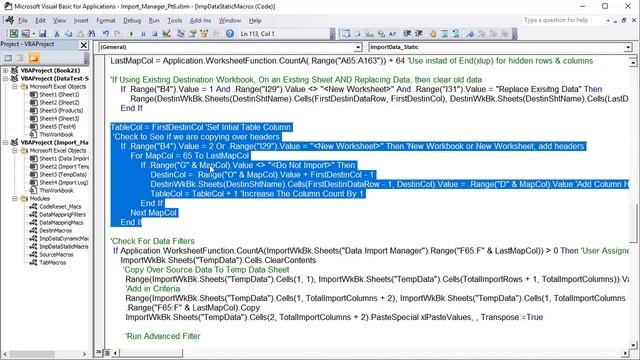Switch to Full Module View button
This screenshot has width=640, height=360.
pyautogui.click(x=107, y=352)
